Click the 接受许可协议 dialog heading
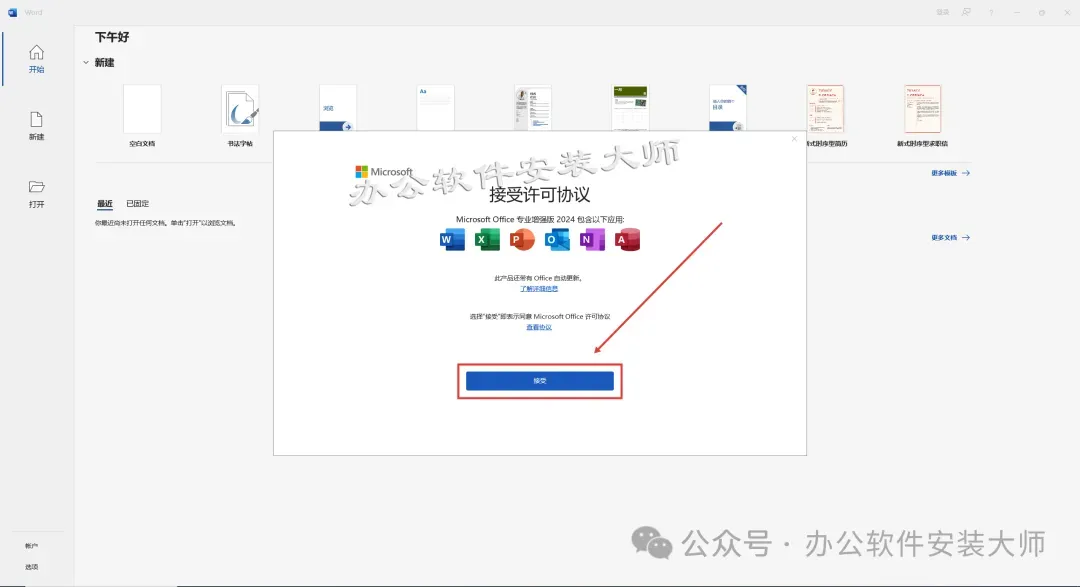This screenshot has height=587, width=1080. [539, 195]
